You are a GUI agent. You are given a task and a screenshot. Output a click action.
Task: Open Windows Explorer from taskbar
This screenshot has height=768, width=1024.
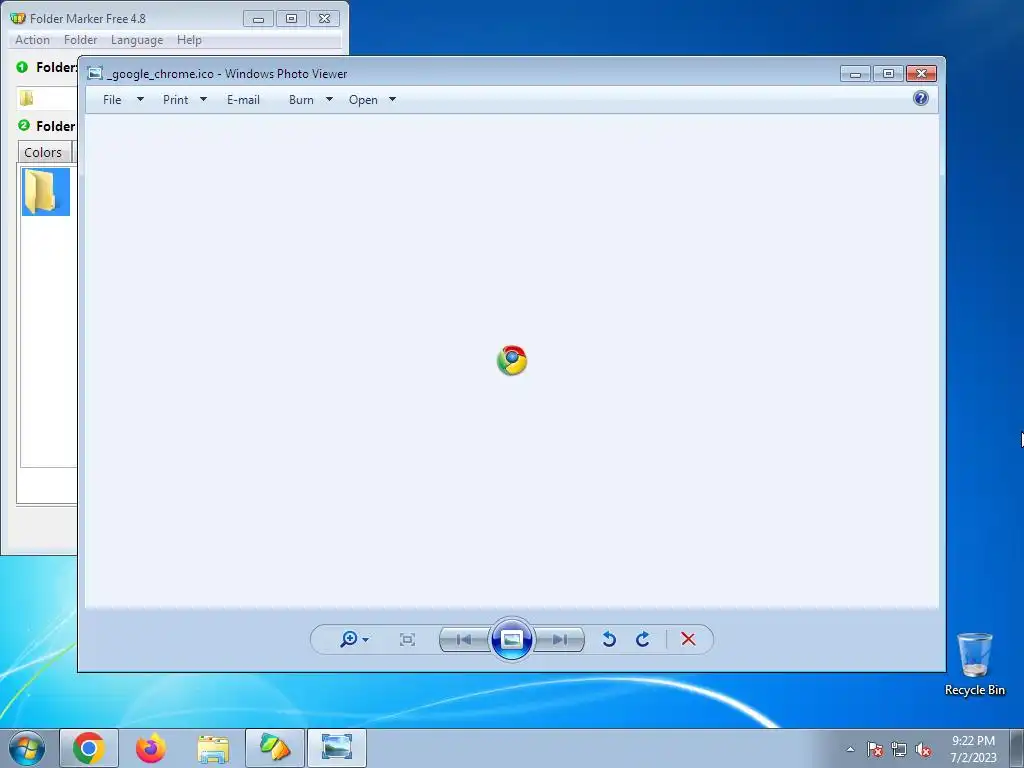coord(213,748)
